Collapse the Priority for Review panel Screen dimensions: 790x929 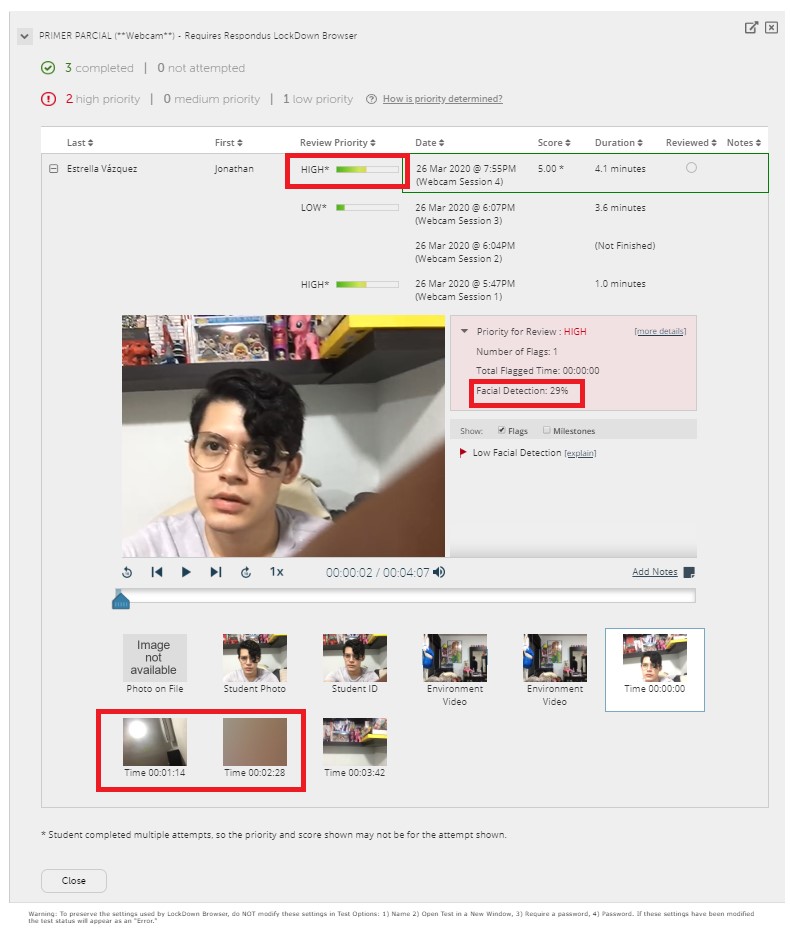tap(464, 331)
